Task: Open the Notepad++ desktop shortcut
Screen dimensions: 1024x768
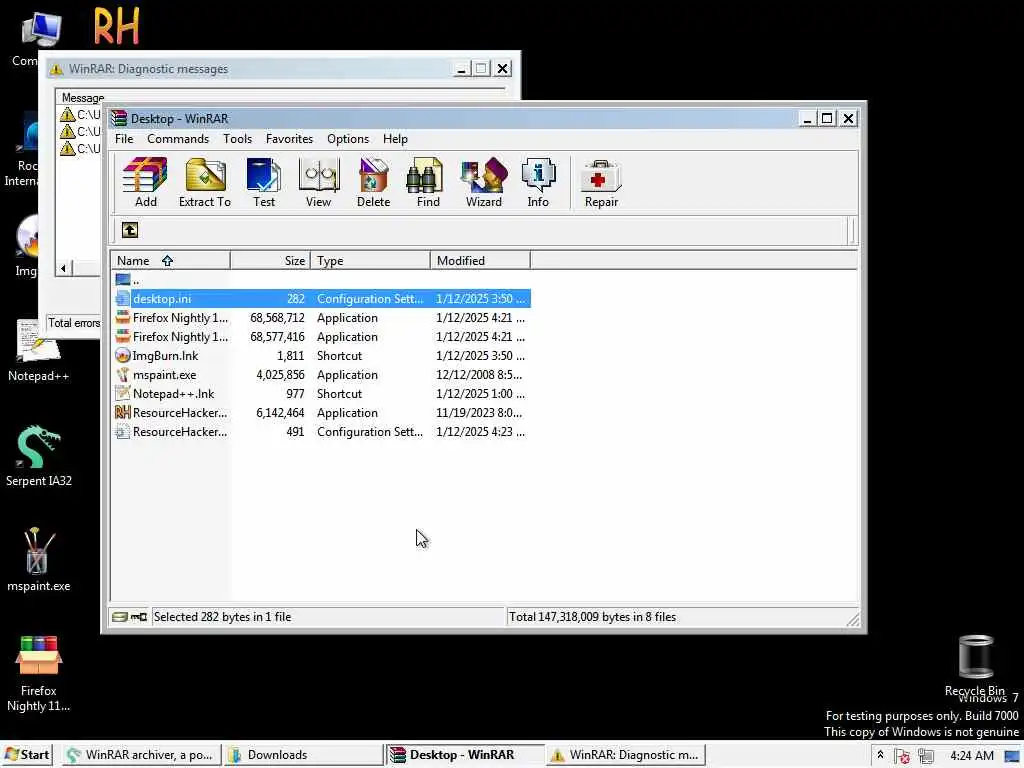Action: pos(39,351)
